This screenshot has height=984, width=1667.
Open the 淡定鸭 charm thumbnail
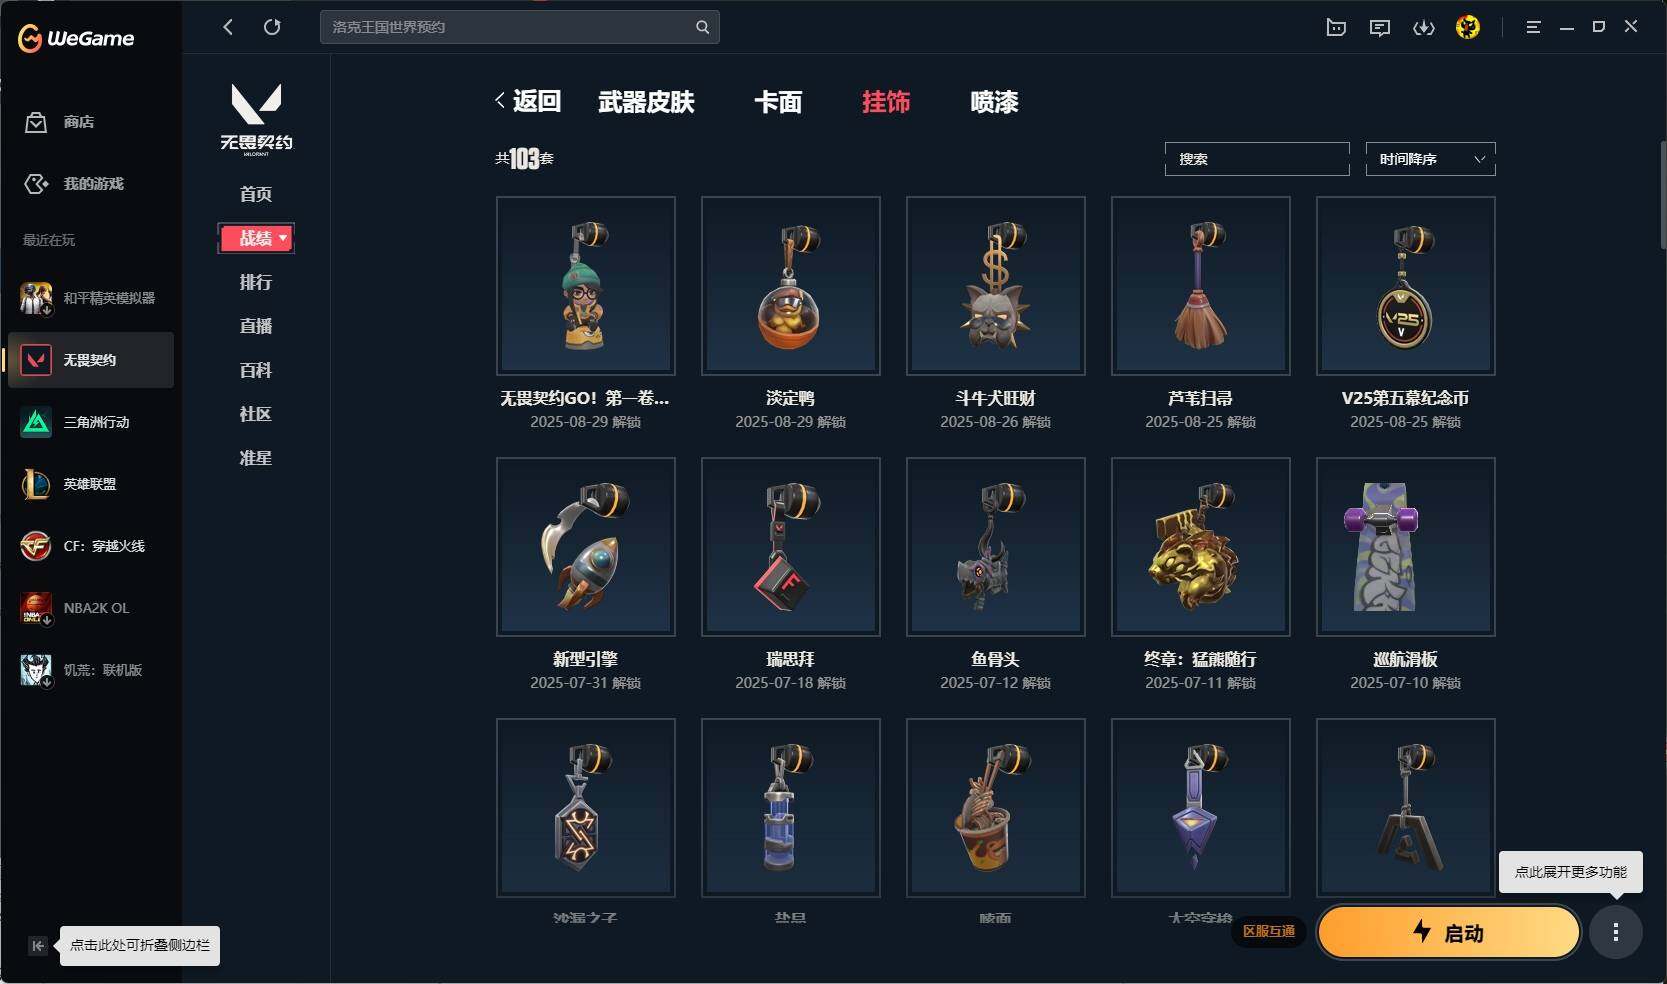tap(790, 286)
